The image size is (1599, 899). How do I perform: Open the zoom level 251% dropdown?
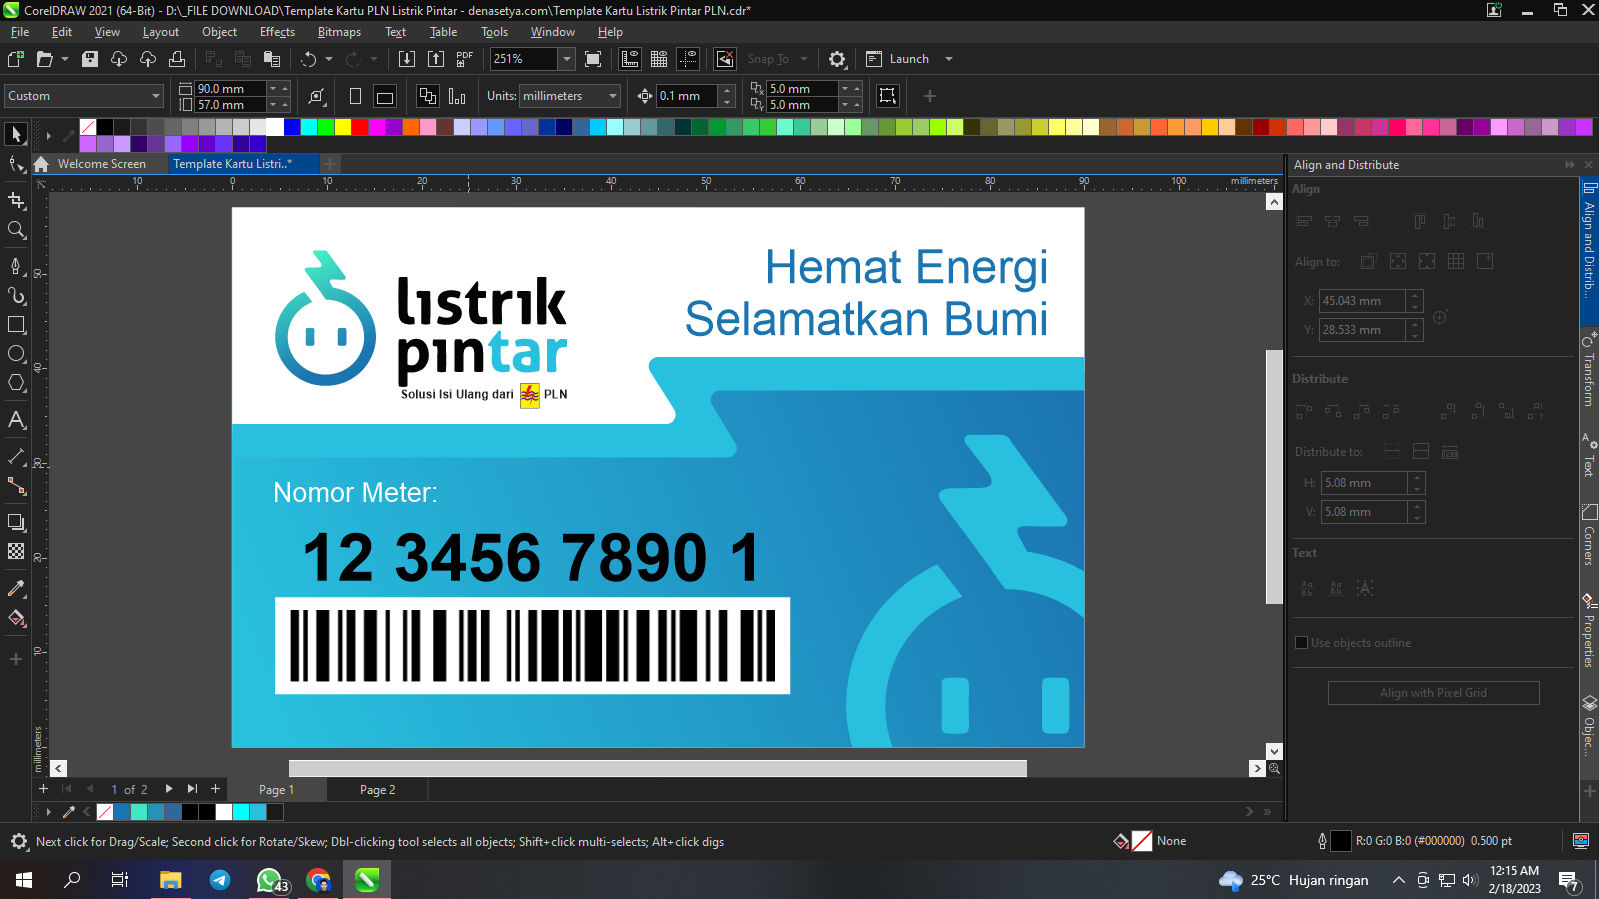pos(567,59)
